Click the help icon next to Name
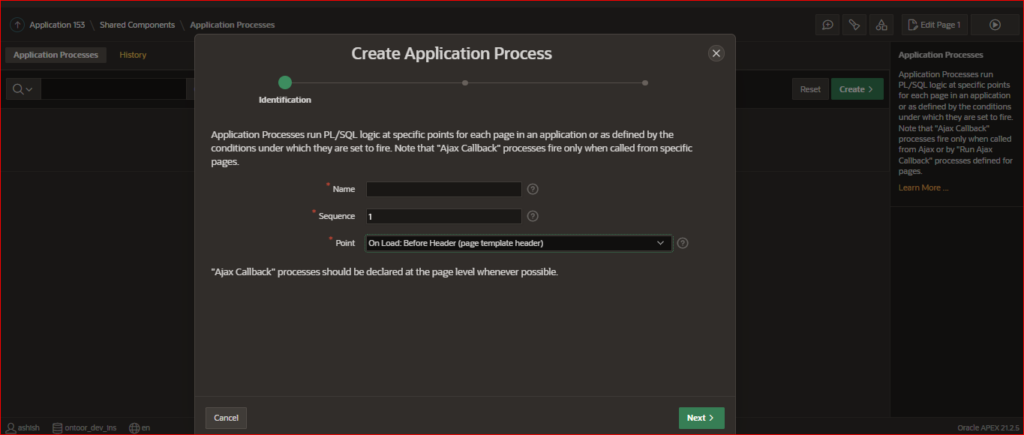1024x435 pixels. tap(533, 188)
